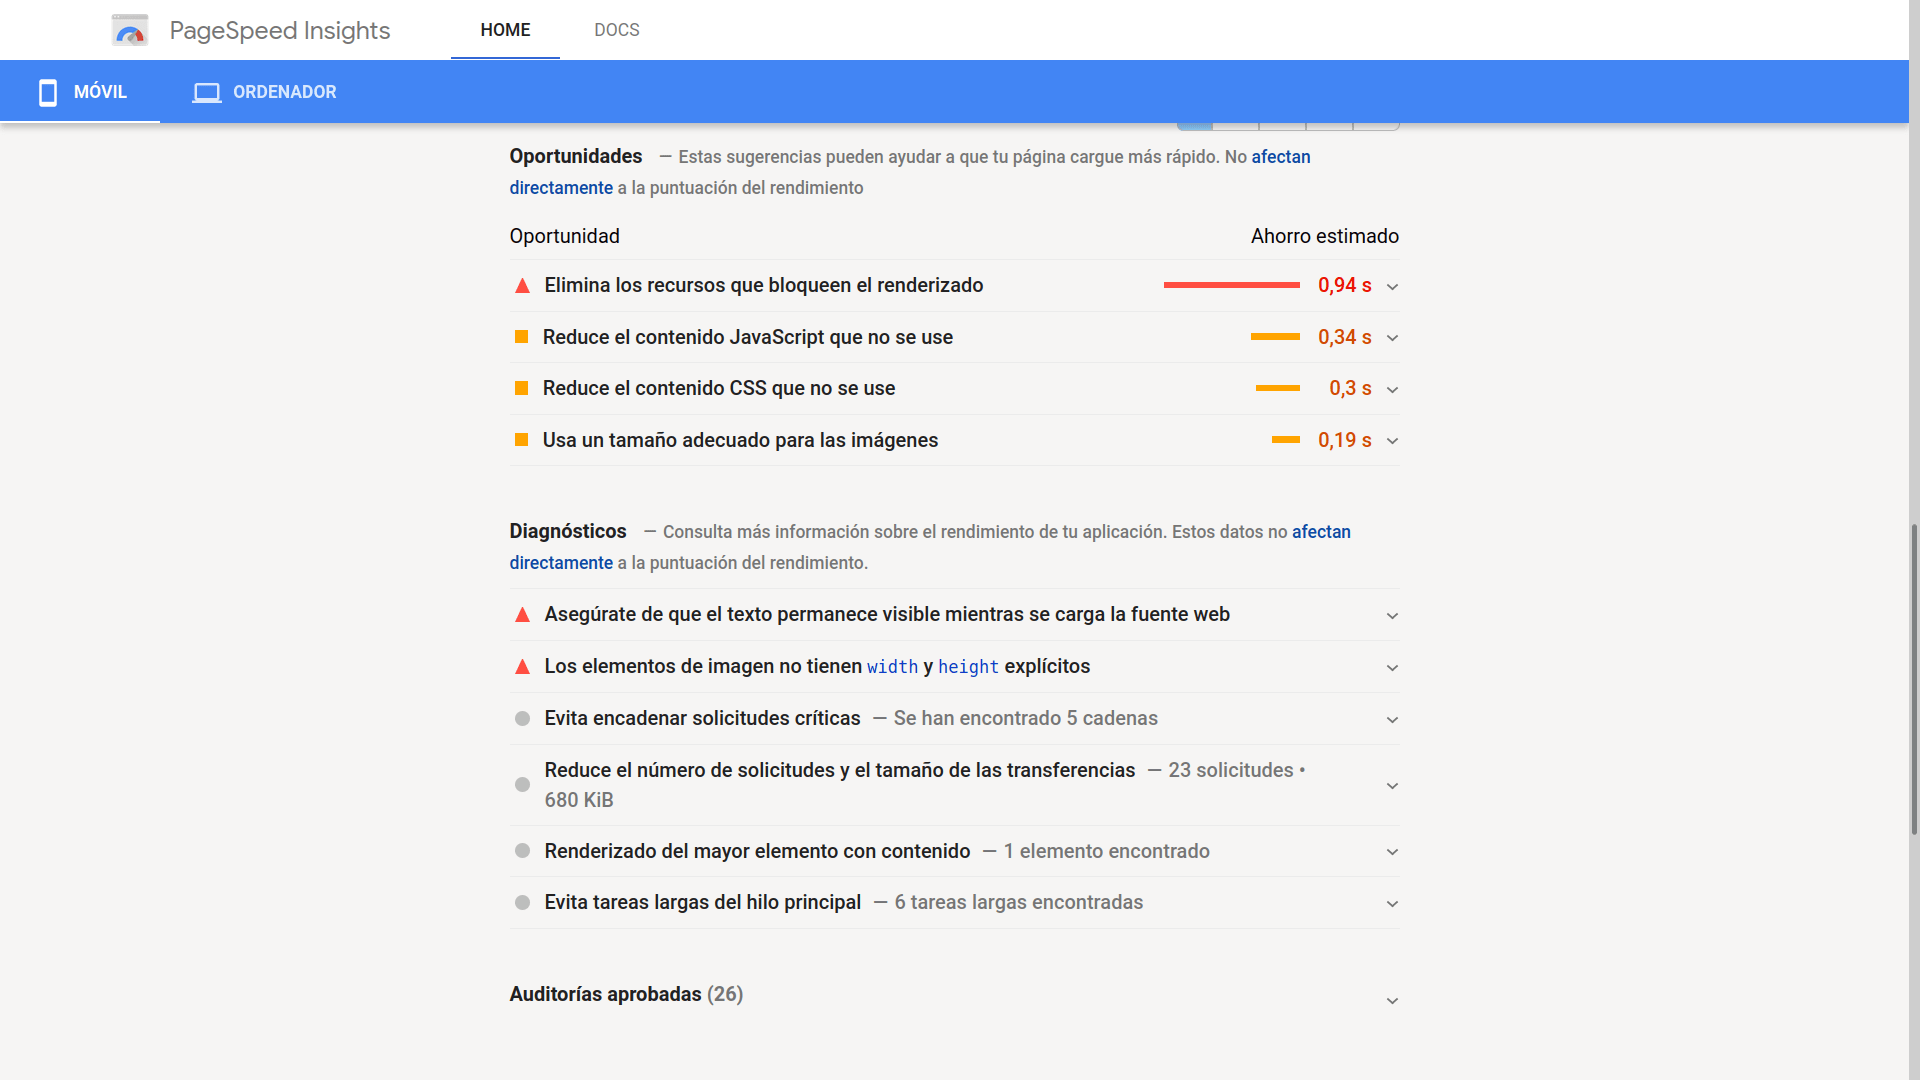Click the orange savings bar for 0,34 s
The height and width of the screenshot is (1080, 1920).
click(x=1275, y=337)
